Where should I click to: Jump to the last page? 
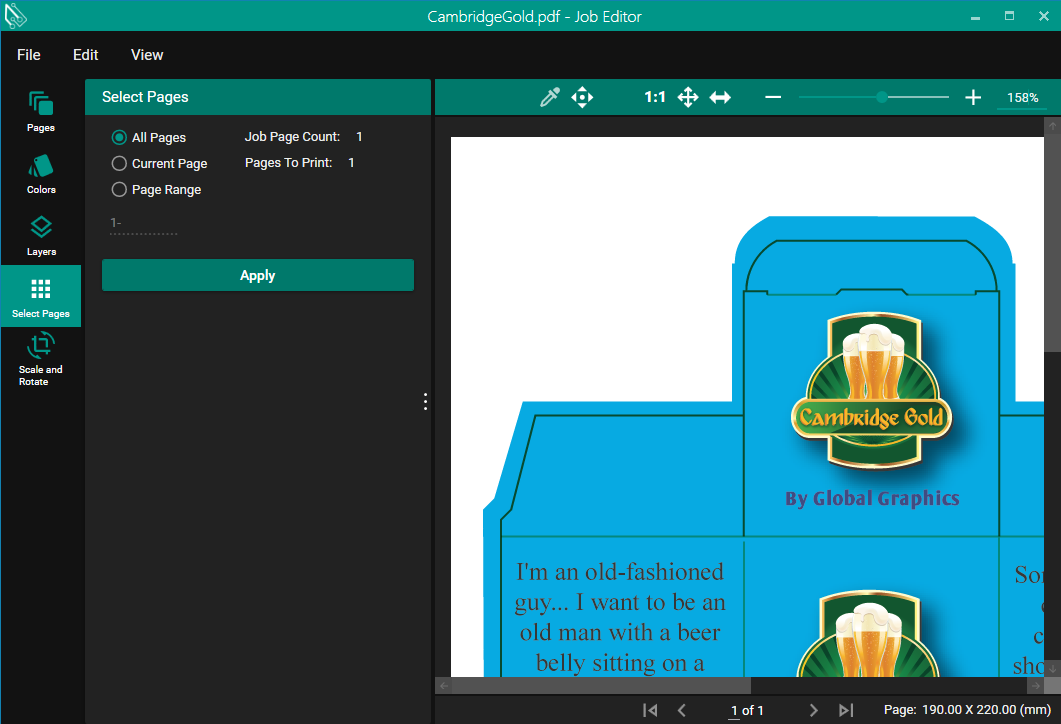pos(846,710)
